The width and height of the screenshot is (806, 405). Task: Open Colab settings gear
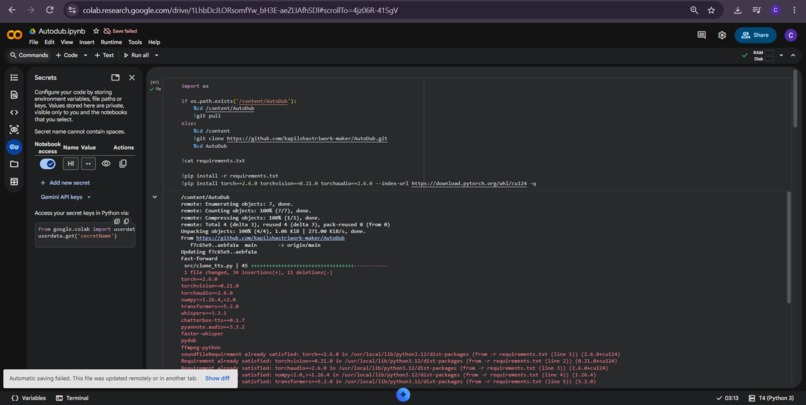[x=722, y=35]
